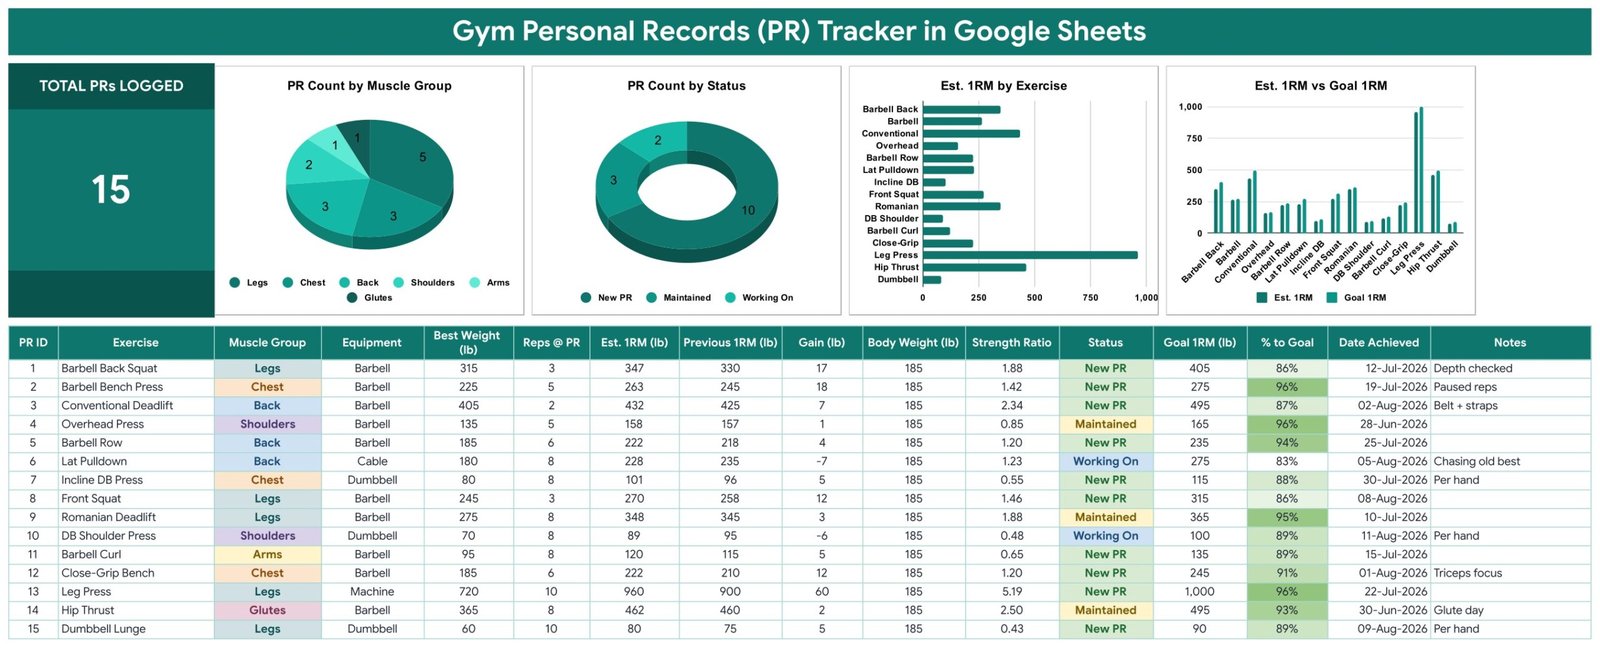Screen dimensions: 1600x648
Task: Open the Working On status for Lat Pulldown
Action: point(1105,462)
